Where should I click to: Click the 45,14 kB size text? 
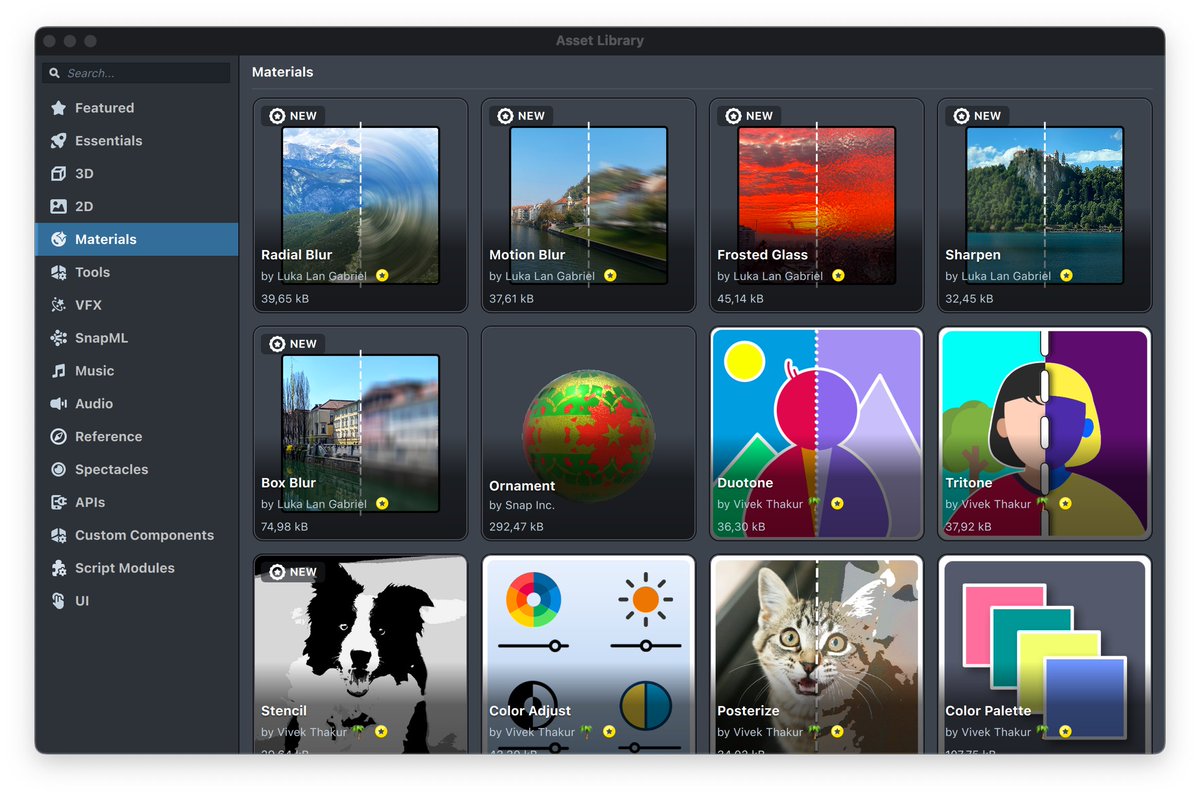coord(740,298)
